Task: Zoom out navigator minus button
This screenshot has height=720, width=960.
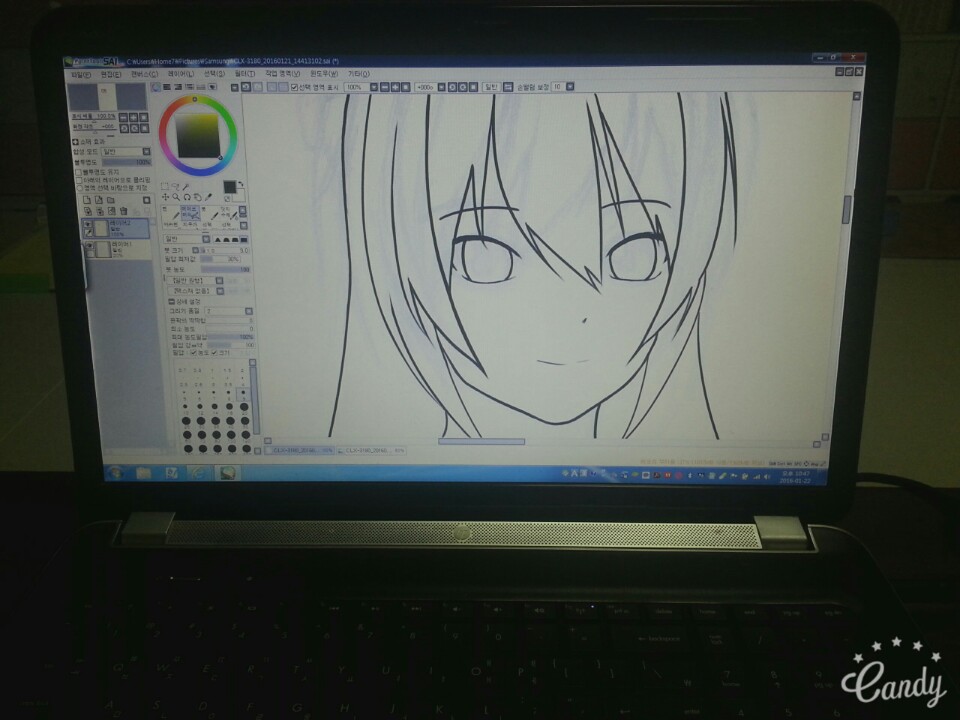Action: (x=123, y=118)
